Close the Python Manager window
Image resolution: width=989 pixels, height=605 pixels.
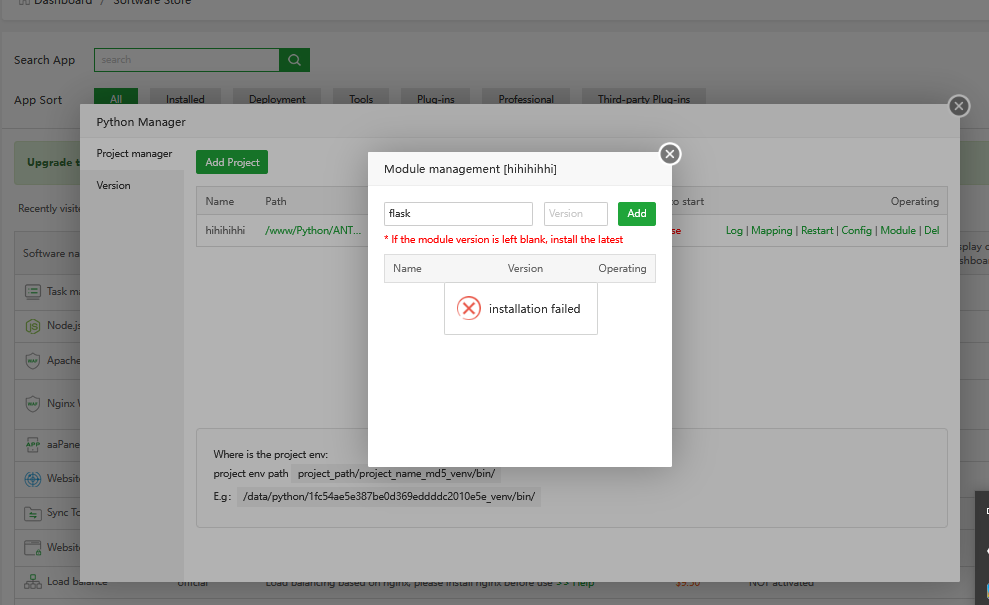958,106
